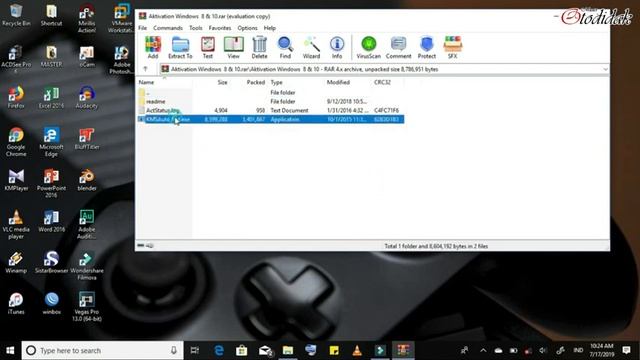This screenshot has width=640, height=360.
Task: Click the Protect shield icon
Action: [x=427, y=47]
